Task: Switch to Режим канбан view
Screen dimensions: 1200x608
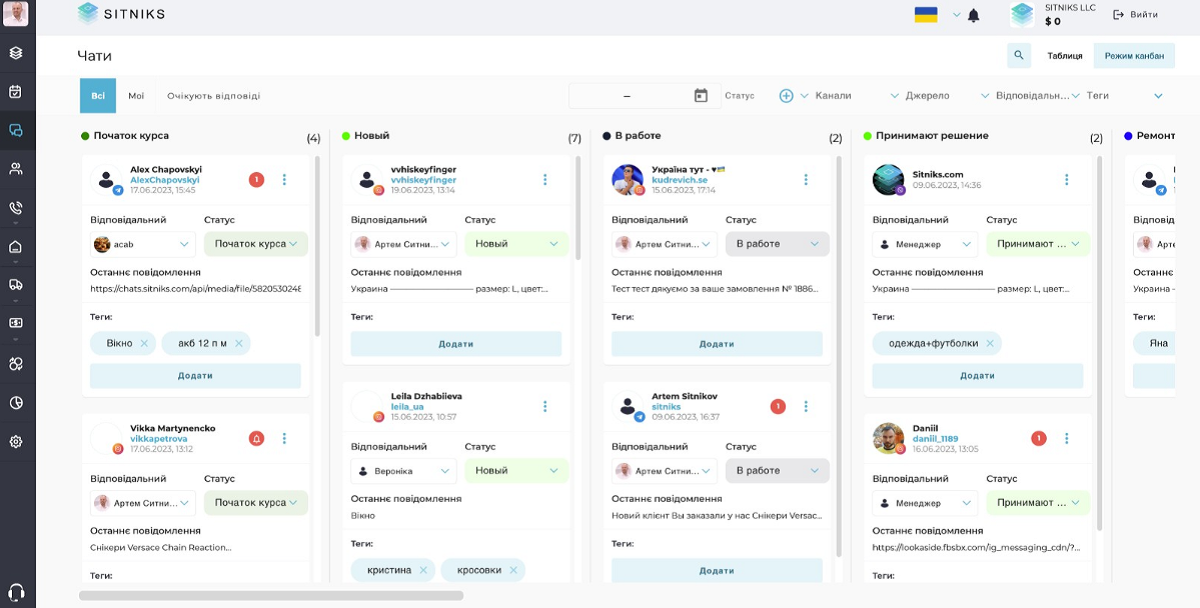Action: point(1134,56)
